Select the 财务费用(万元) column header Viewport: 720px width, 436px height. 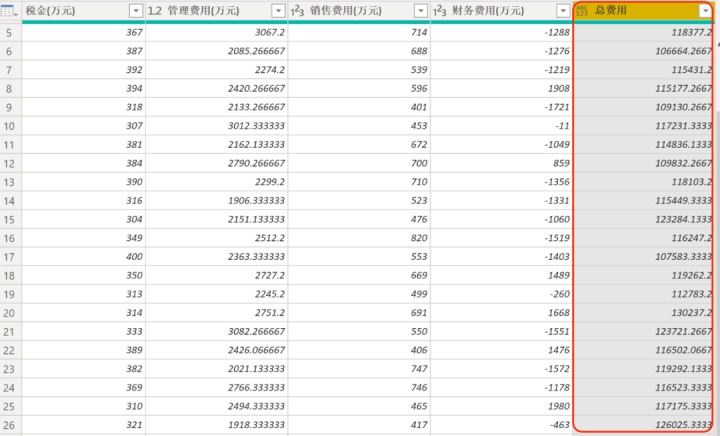pyautogui.click(x=501, y=11)
